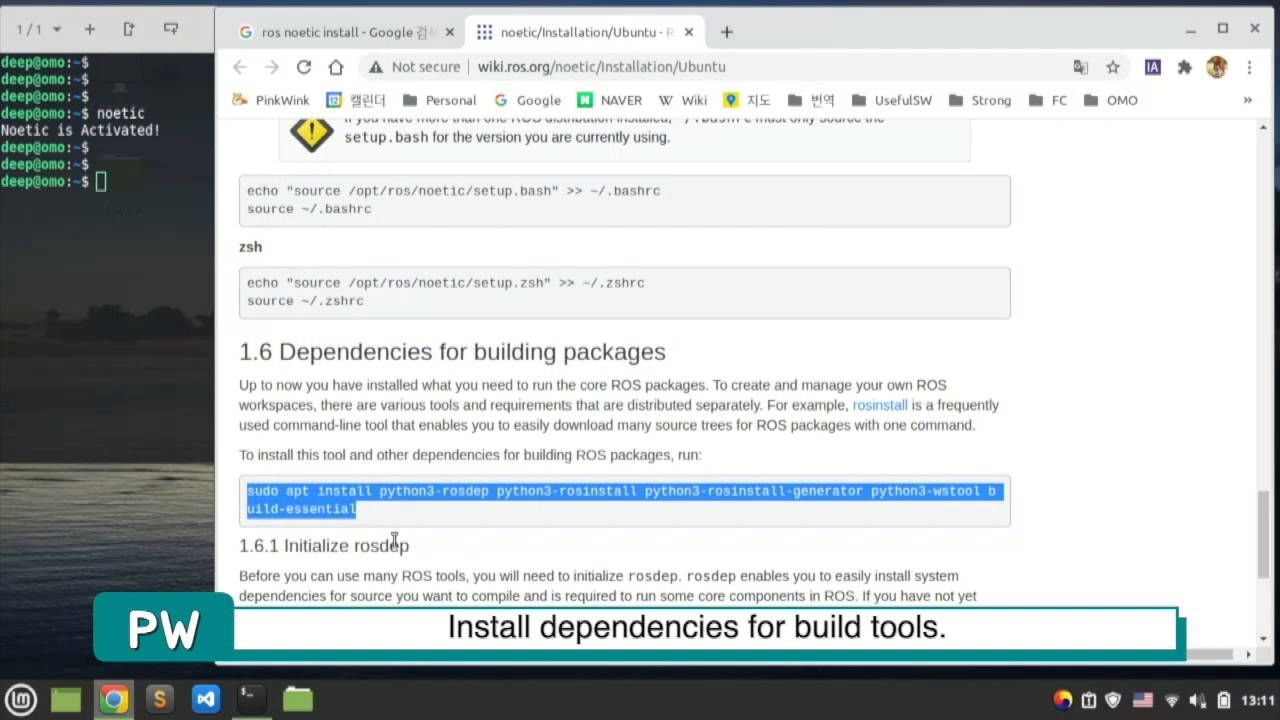Open the Wiki bookmark
1280x720 pixels.
tap(683, 100)
